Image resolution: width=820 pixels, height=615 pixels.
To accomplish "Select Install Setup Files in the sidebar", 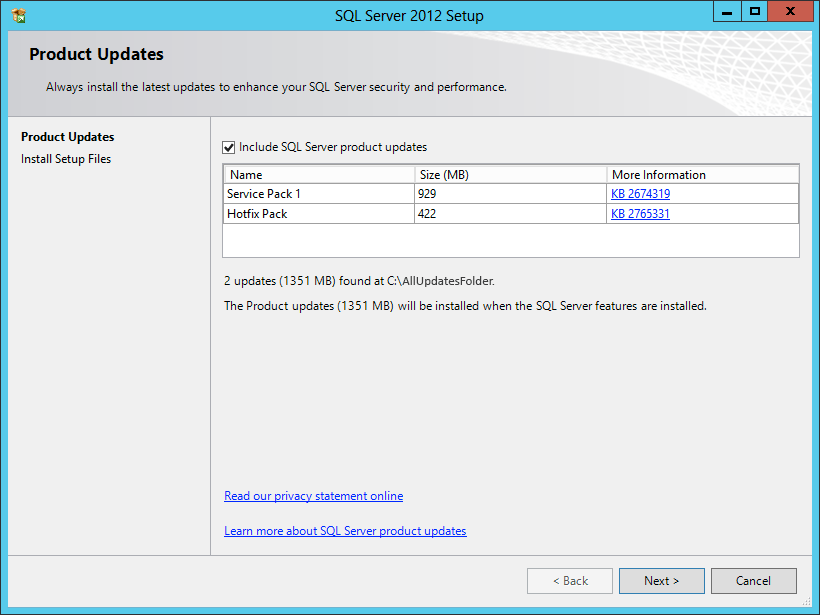I will [x=65, y=158].
